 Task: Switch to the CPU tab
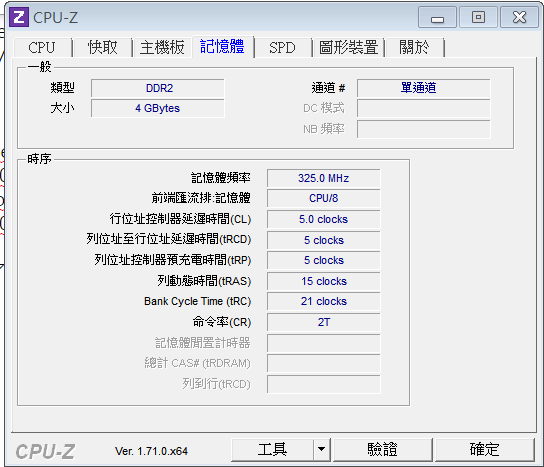(x=42, y=47)
